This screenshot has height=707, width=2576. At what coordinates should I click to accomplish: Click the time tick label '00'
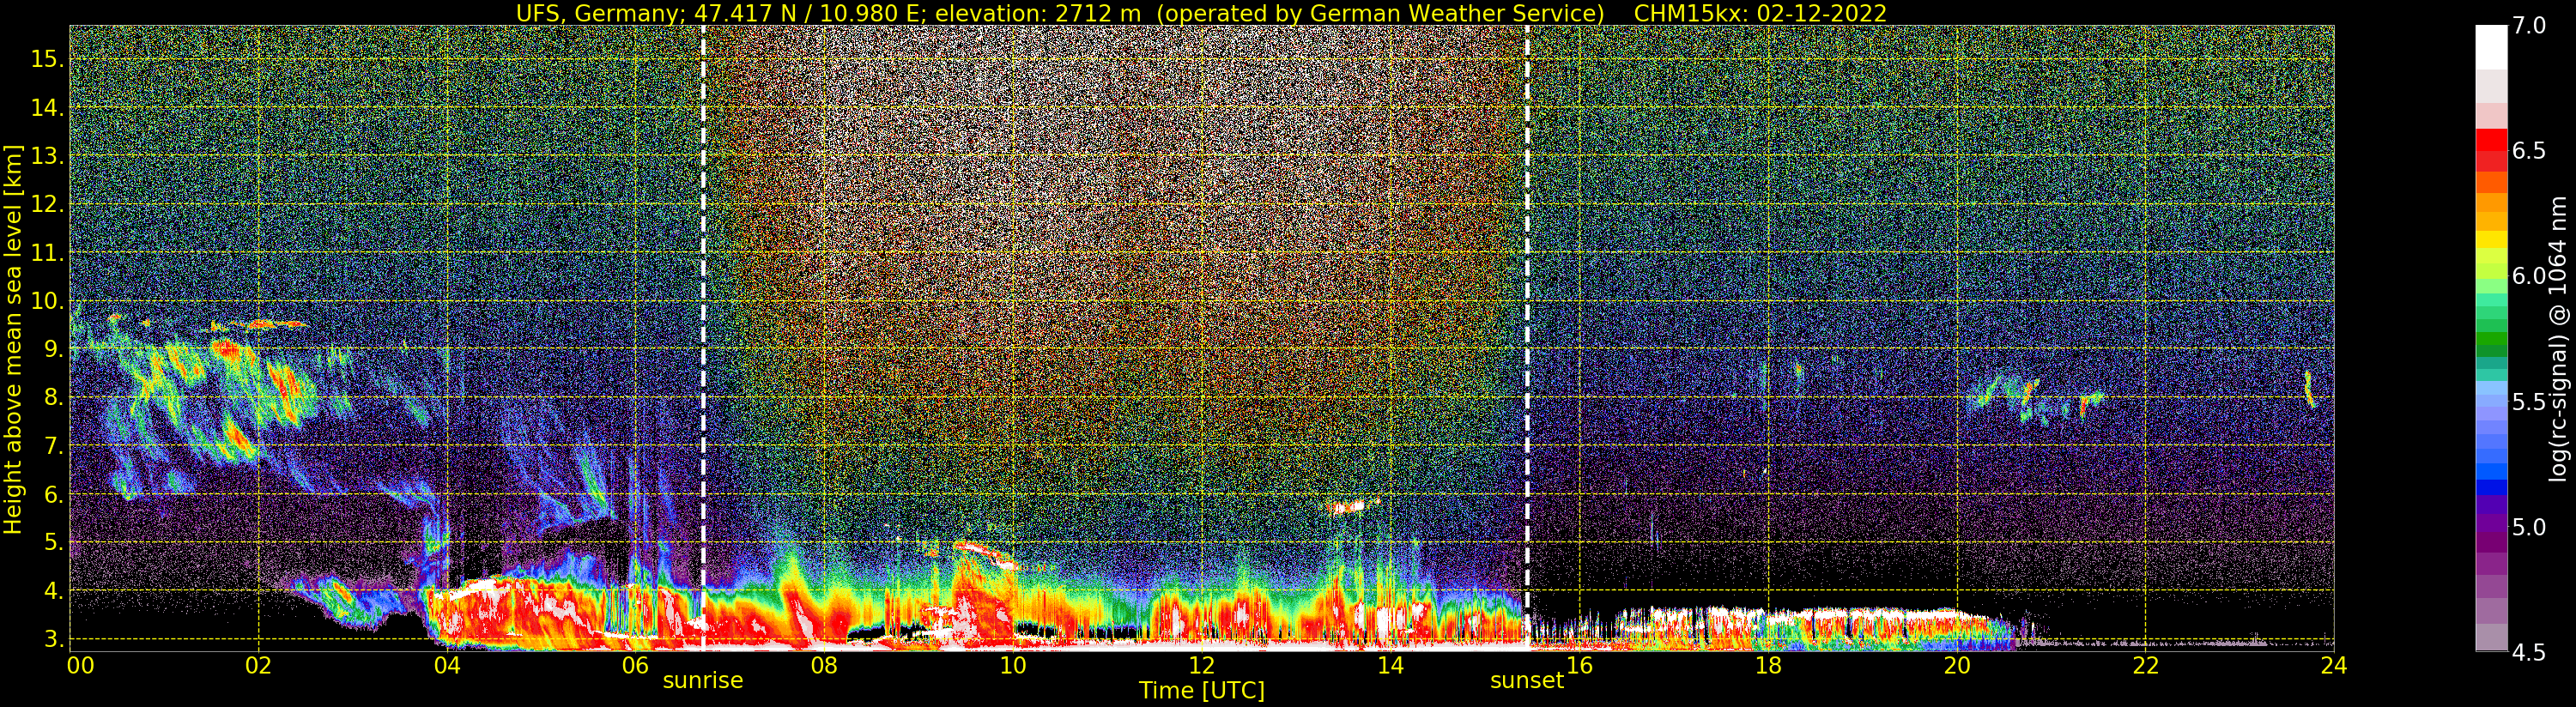[x=80, y=665]
